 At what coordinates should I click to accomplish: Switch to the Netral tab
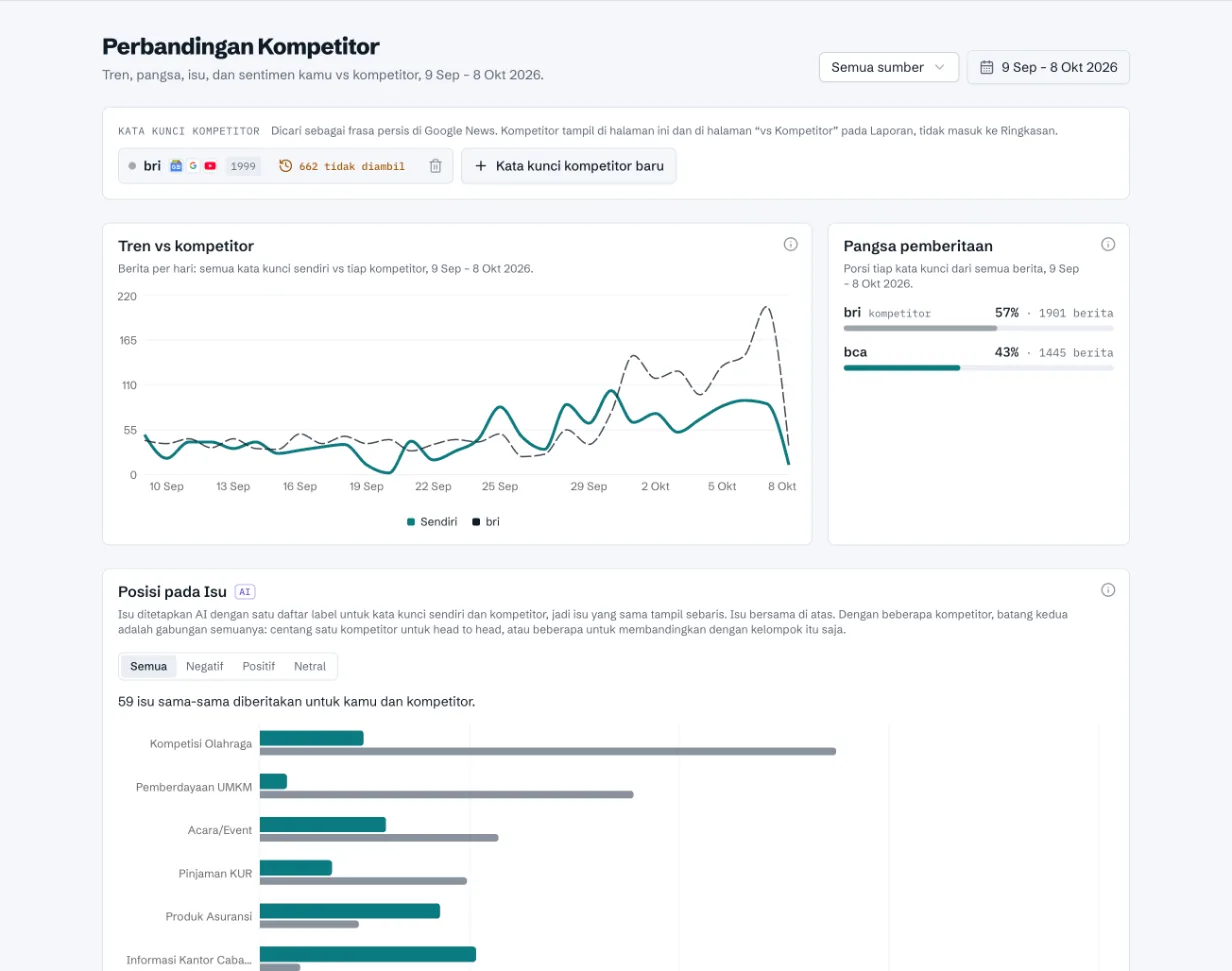click(x=310, y=666)
